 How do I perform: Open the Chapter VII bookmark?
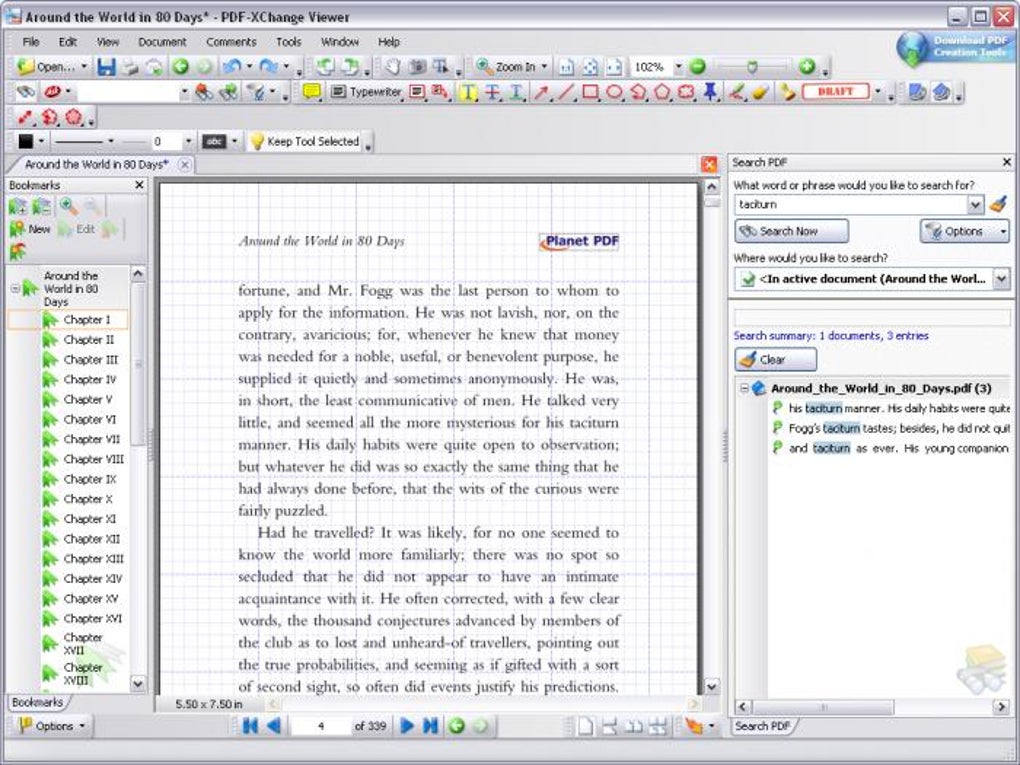[91, 439]
